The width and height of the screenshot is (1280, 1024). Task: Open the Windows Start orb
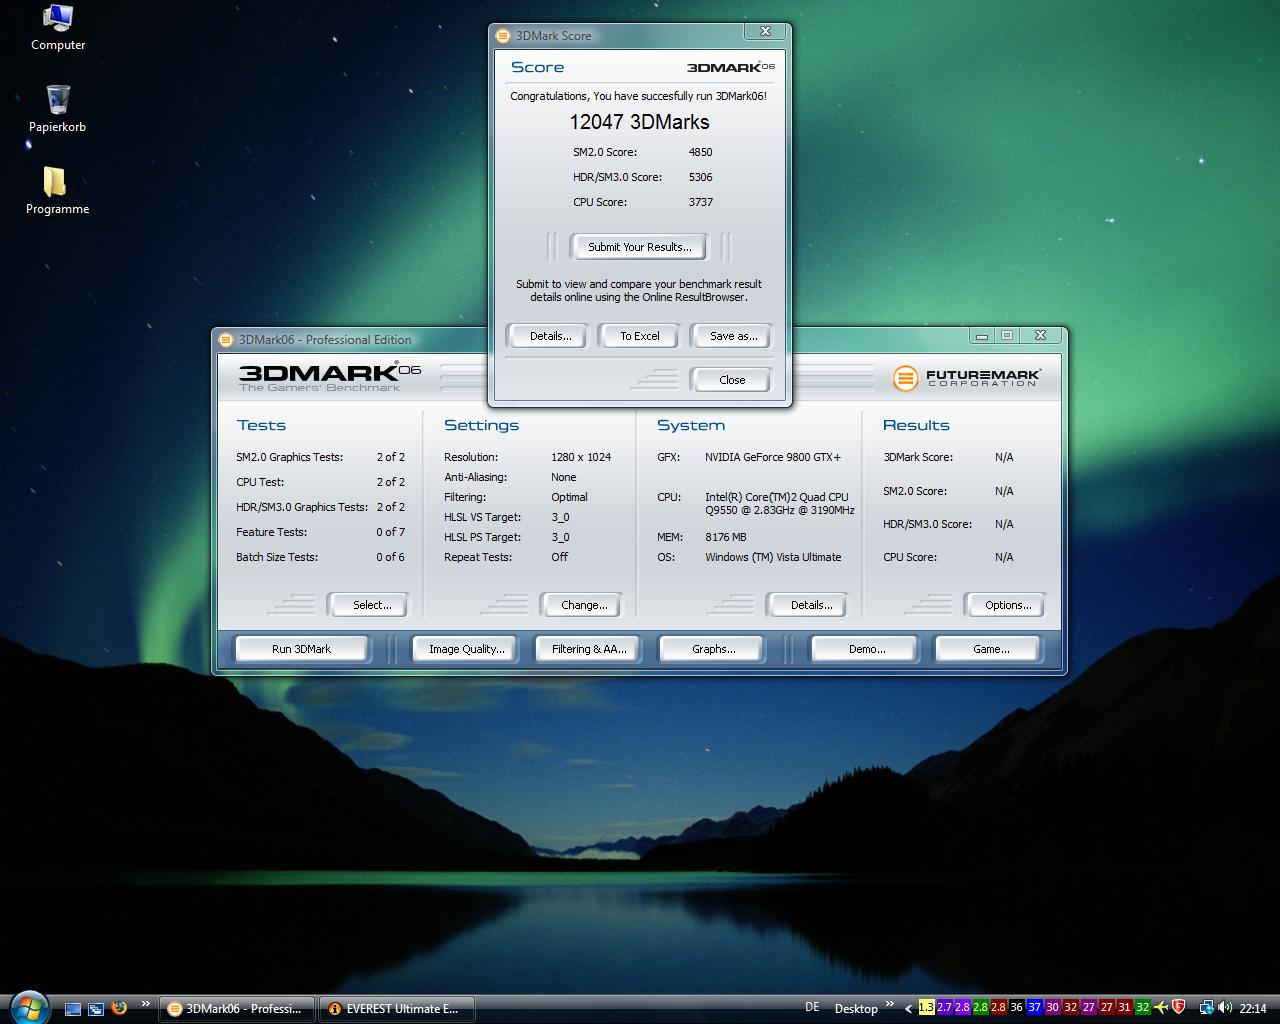pos(28,1006)
